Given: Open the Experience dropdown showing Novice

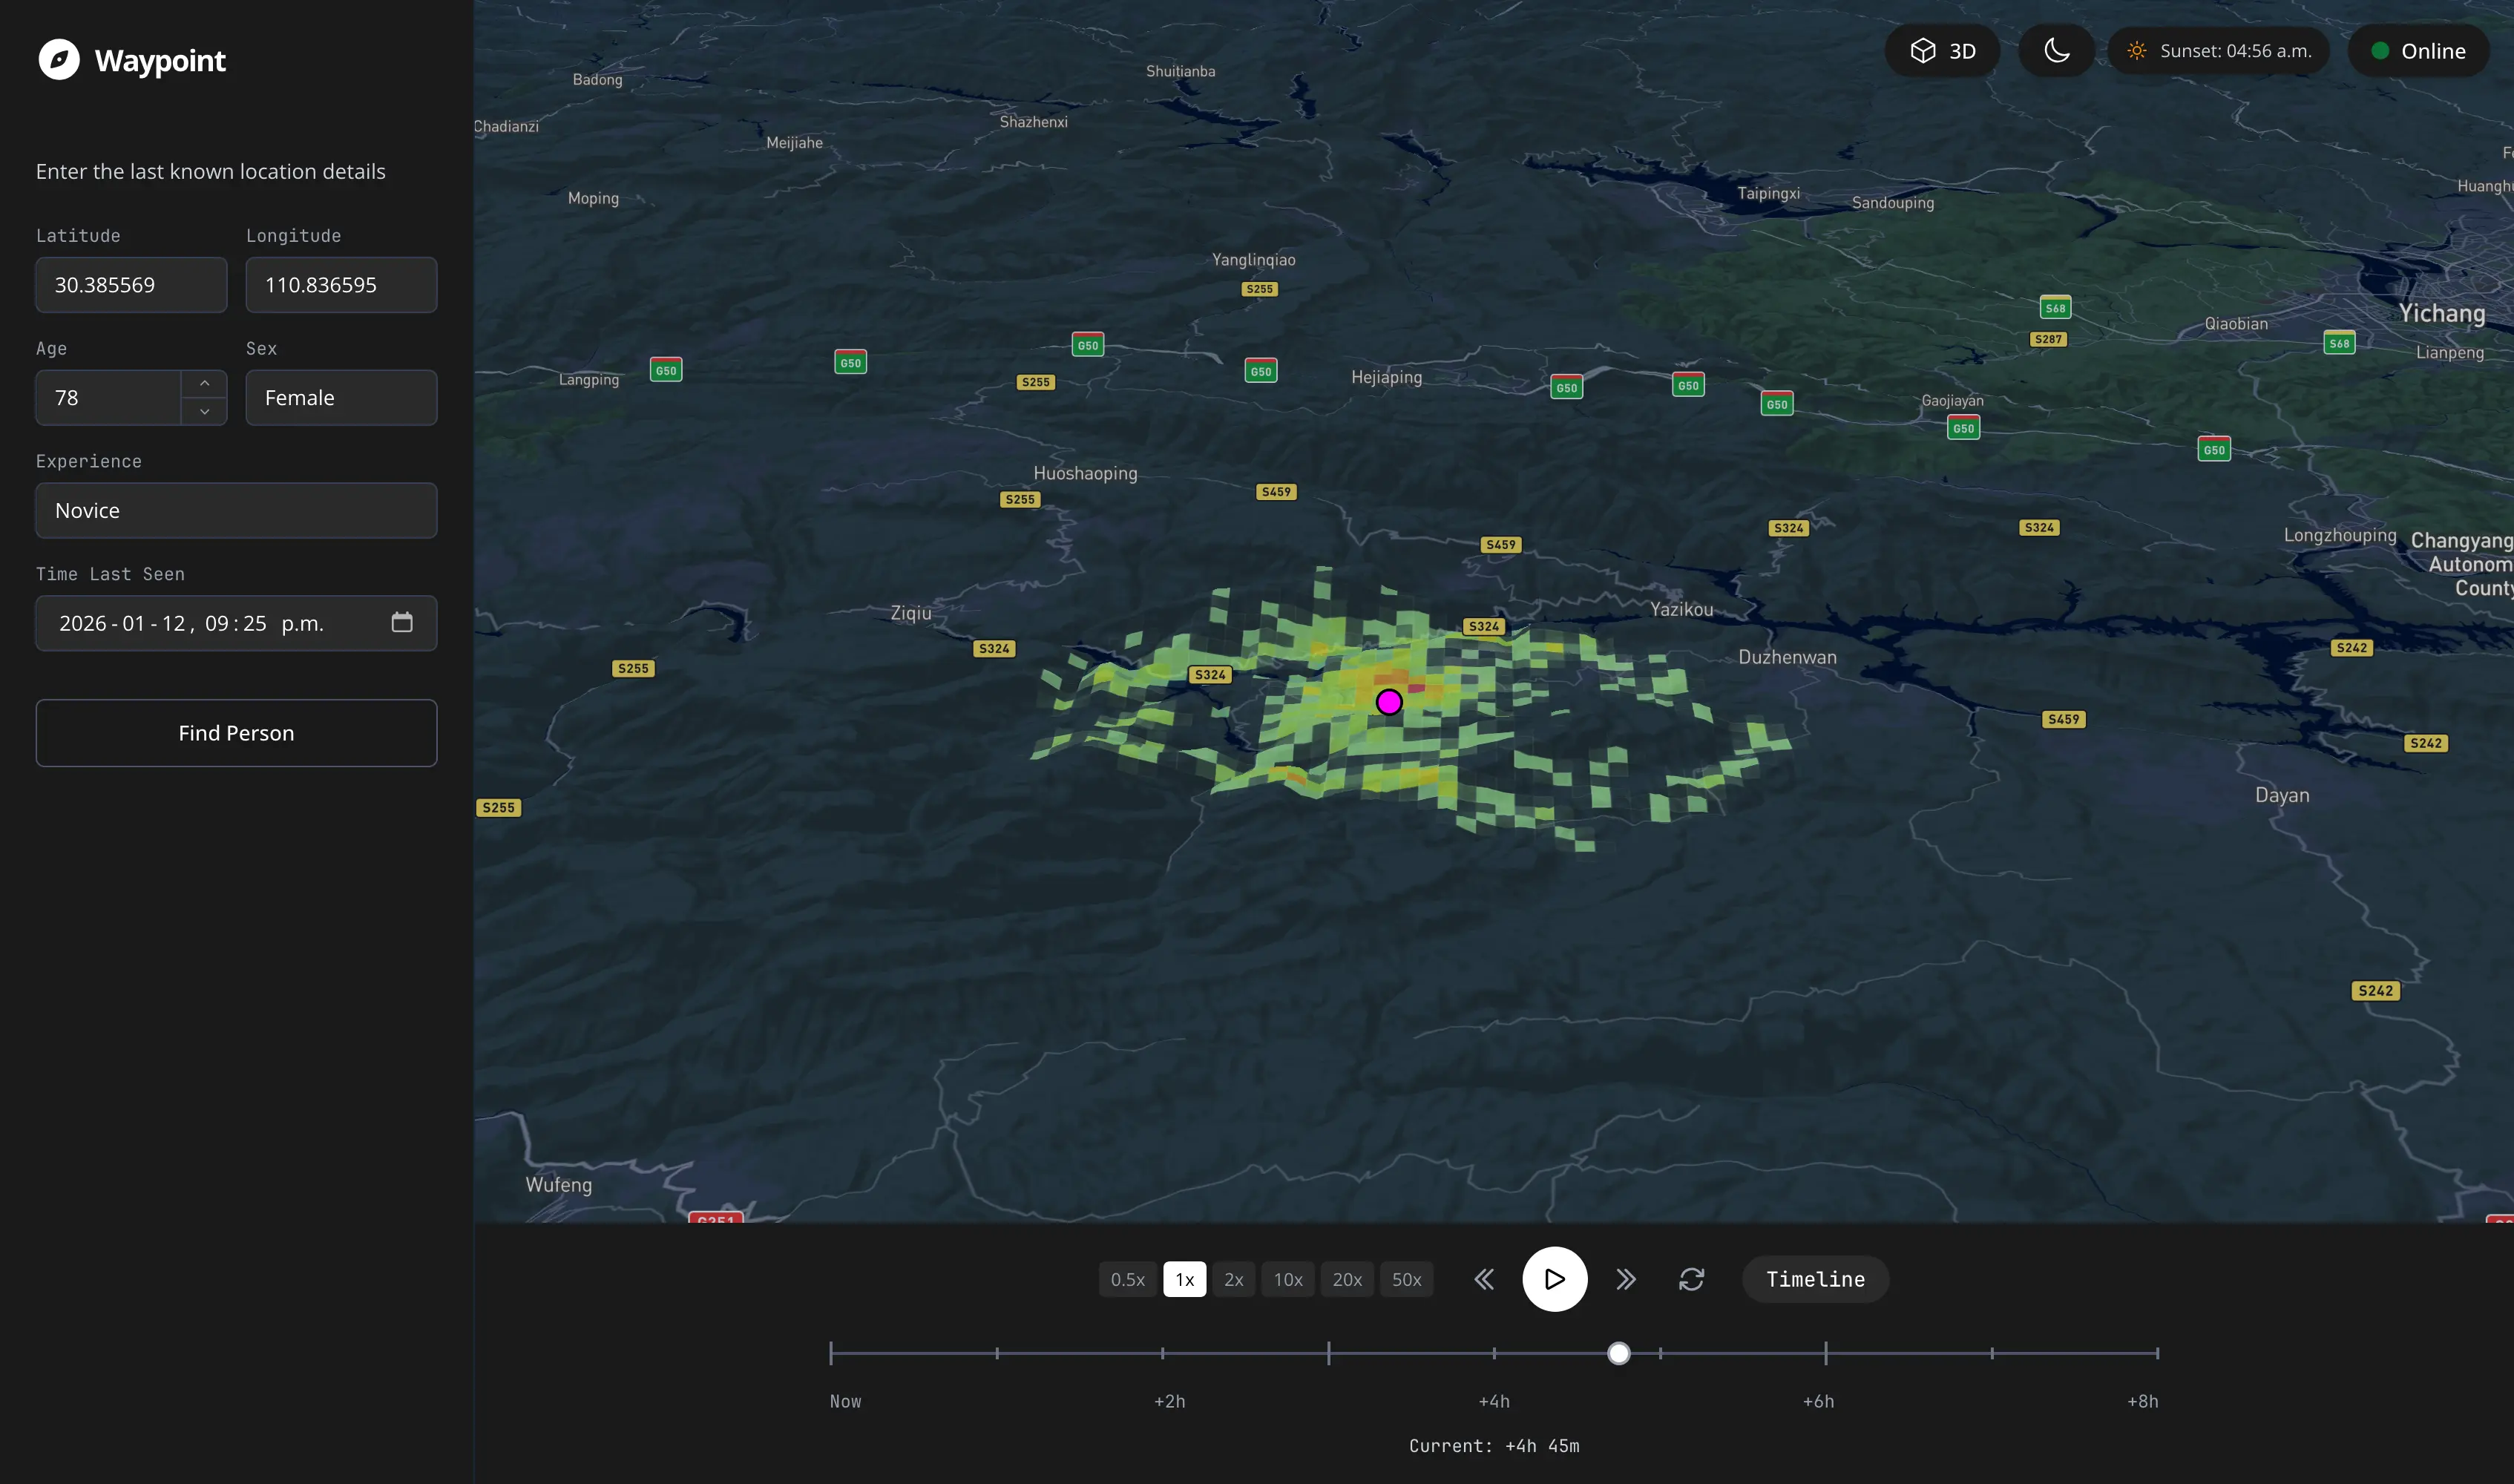Looking at the screenshot, I should 236,510.
